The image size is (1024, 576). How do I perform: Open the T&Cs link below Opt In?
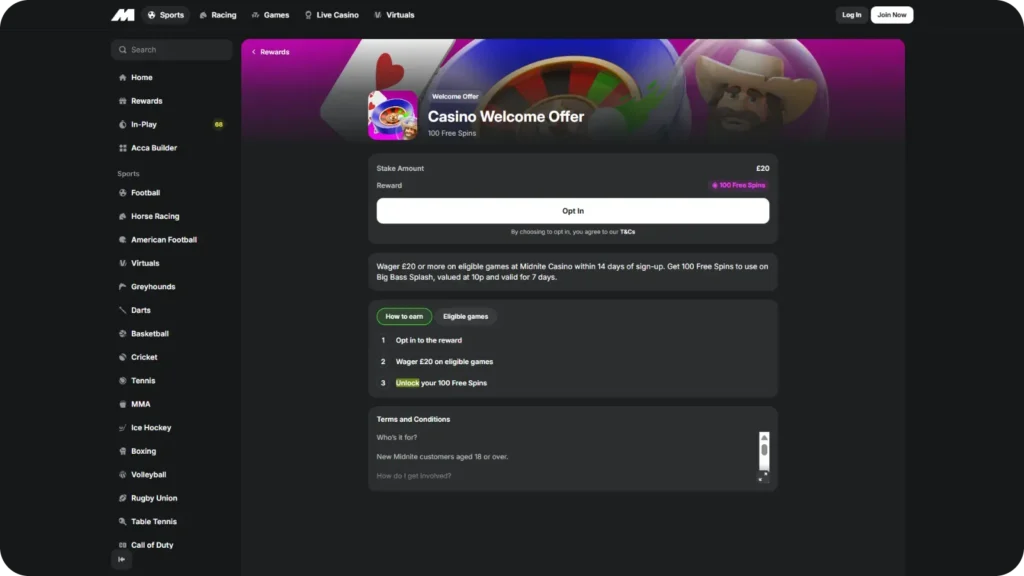click(x=628, y=232)
